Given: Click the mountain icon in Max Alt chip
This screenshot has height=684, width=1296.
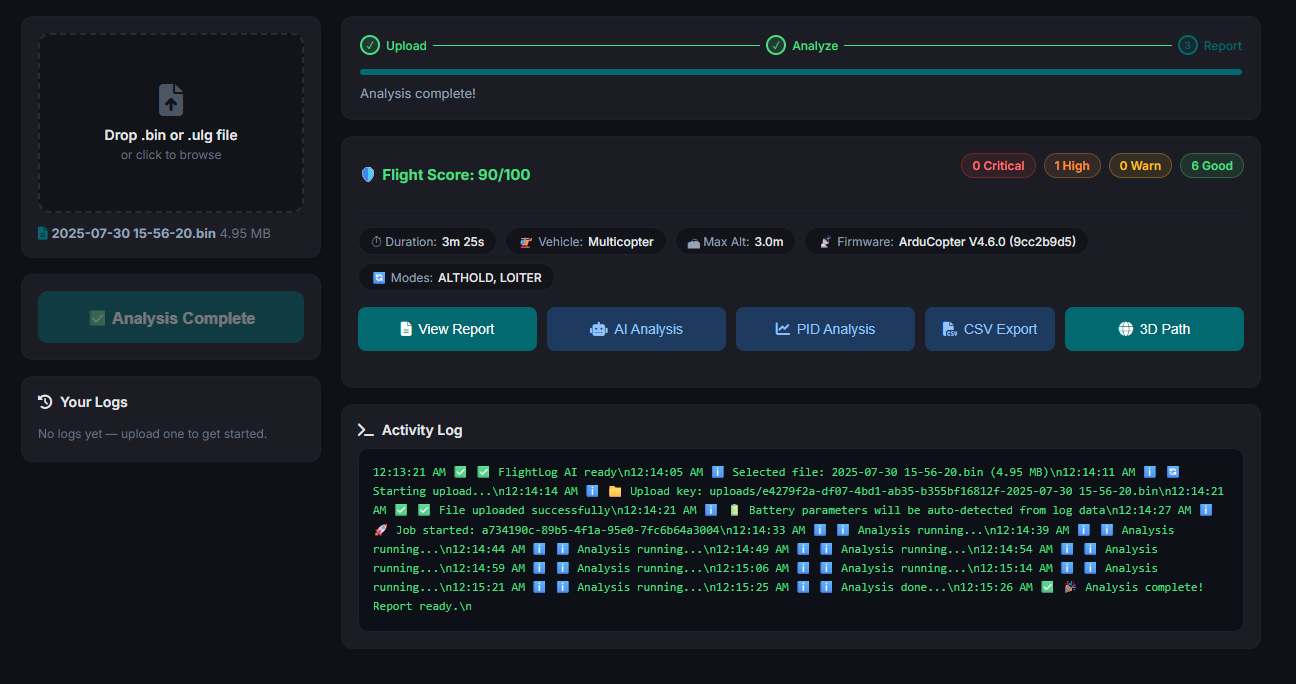Looking at the screenshot, I should coord(694,242).
